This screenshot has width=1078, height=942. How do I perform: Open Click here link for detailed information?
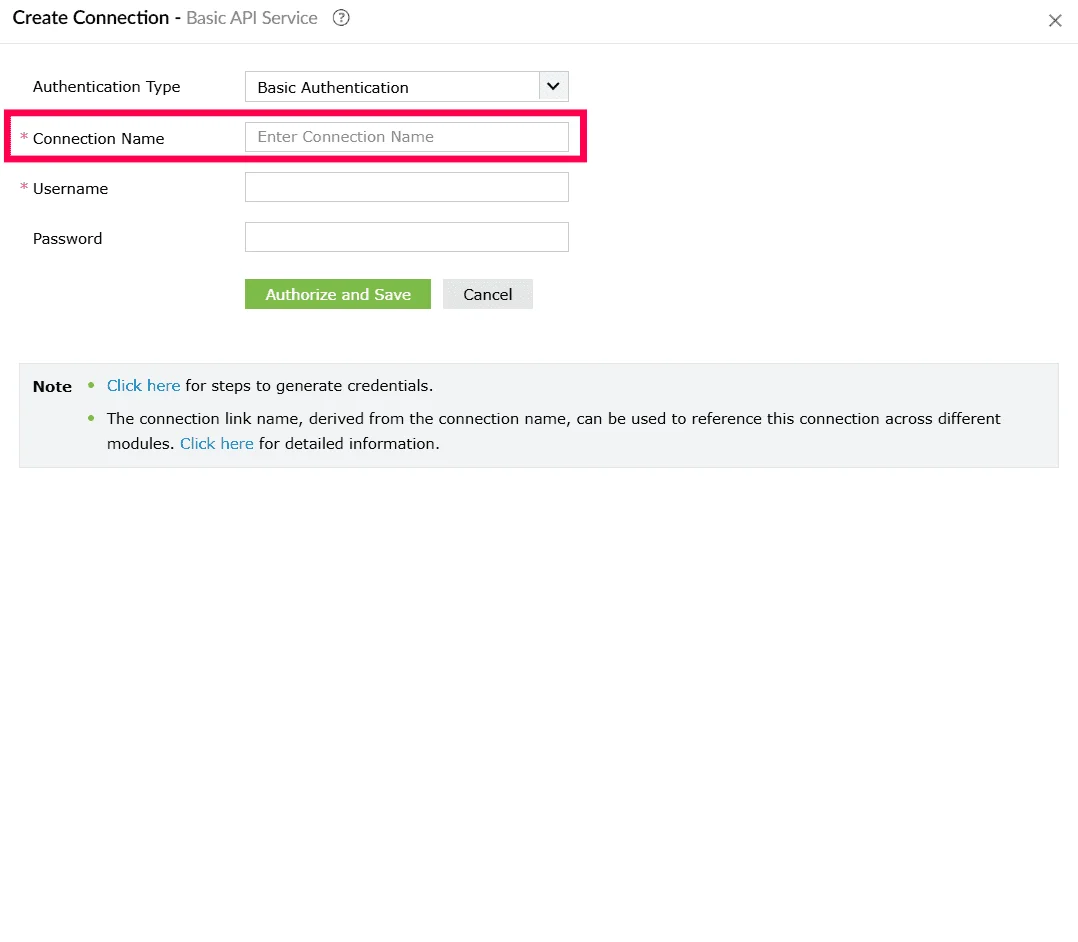click(x=217, y=443)
